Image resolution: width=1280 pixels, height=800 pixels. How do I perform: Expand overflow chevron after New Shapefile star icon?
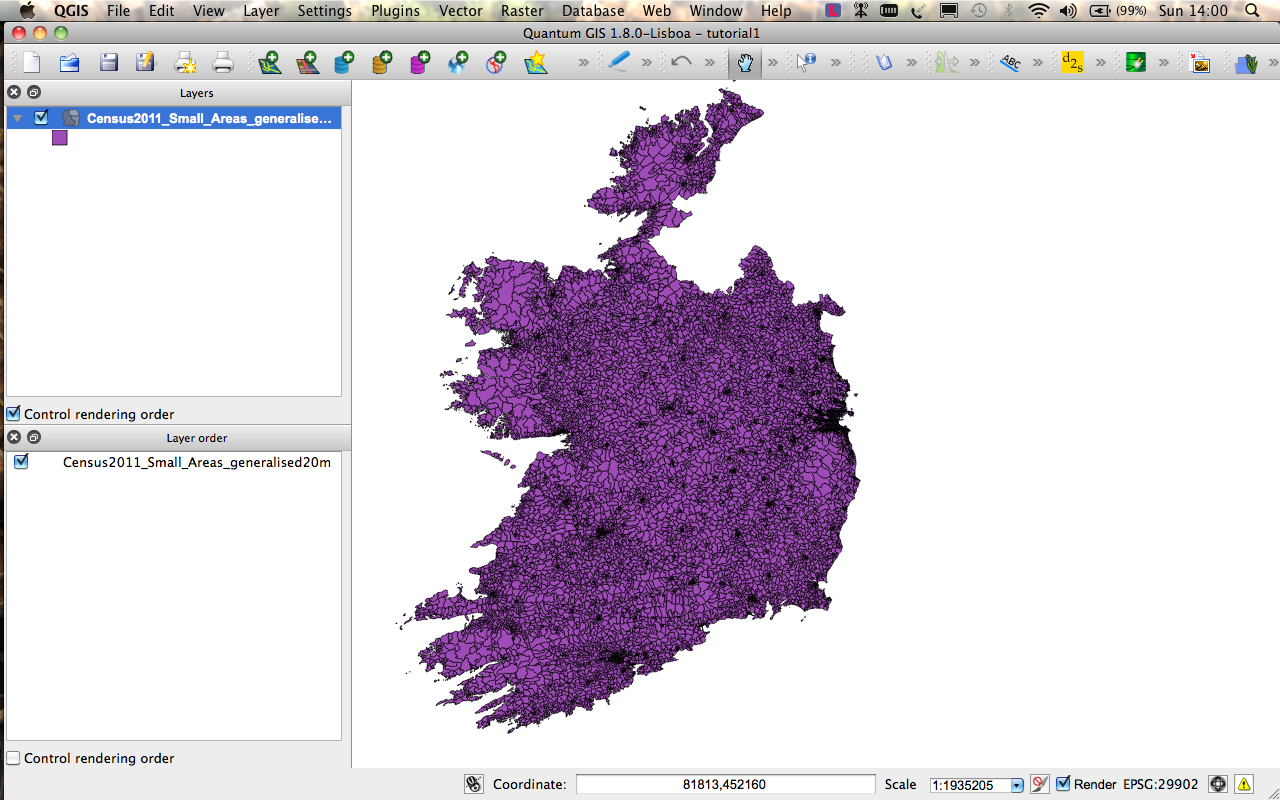tap(584, 62)
